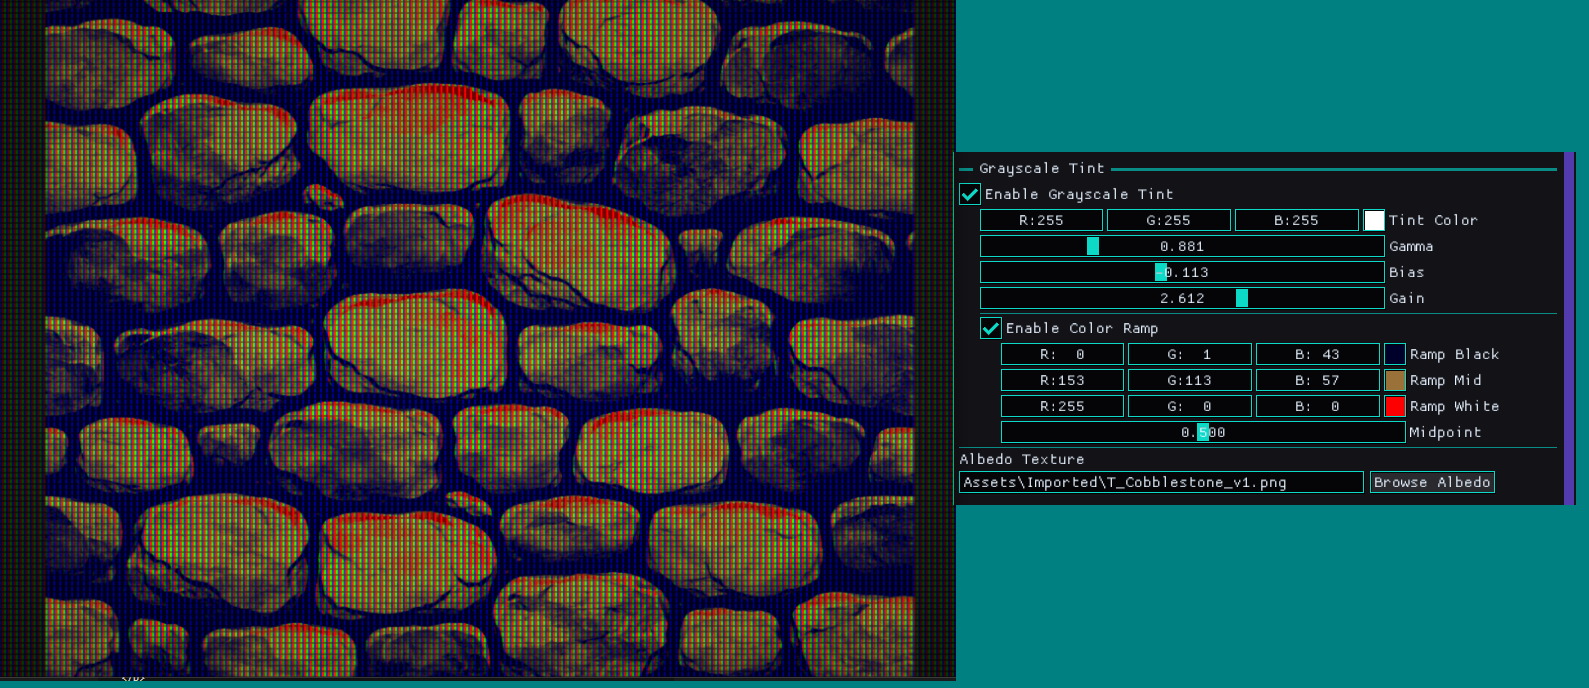Screen dimensions: 1589x688
Task: Click the Gamma slider
Action: [x=1182, y=246]
